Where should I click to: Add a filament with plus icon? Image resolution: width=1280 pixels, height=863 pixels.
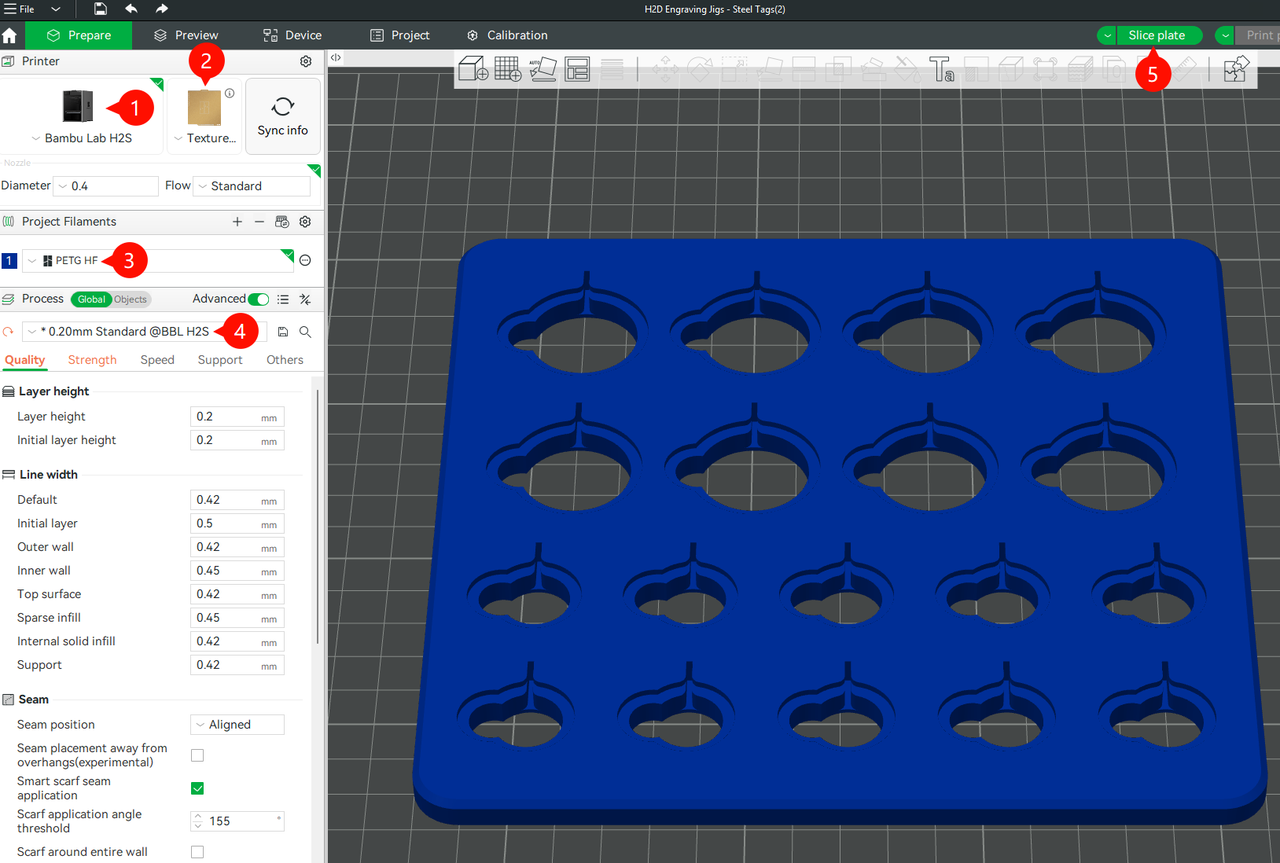click(x=237, y=222)
